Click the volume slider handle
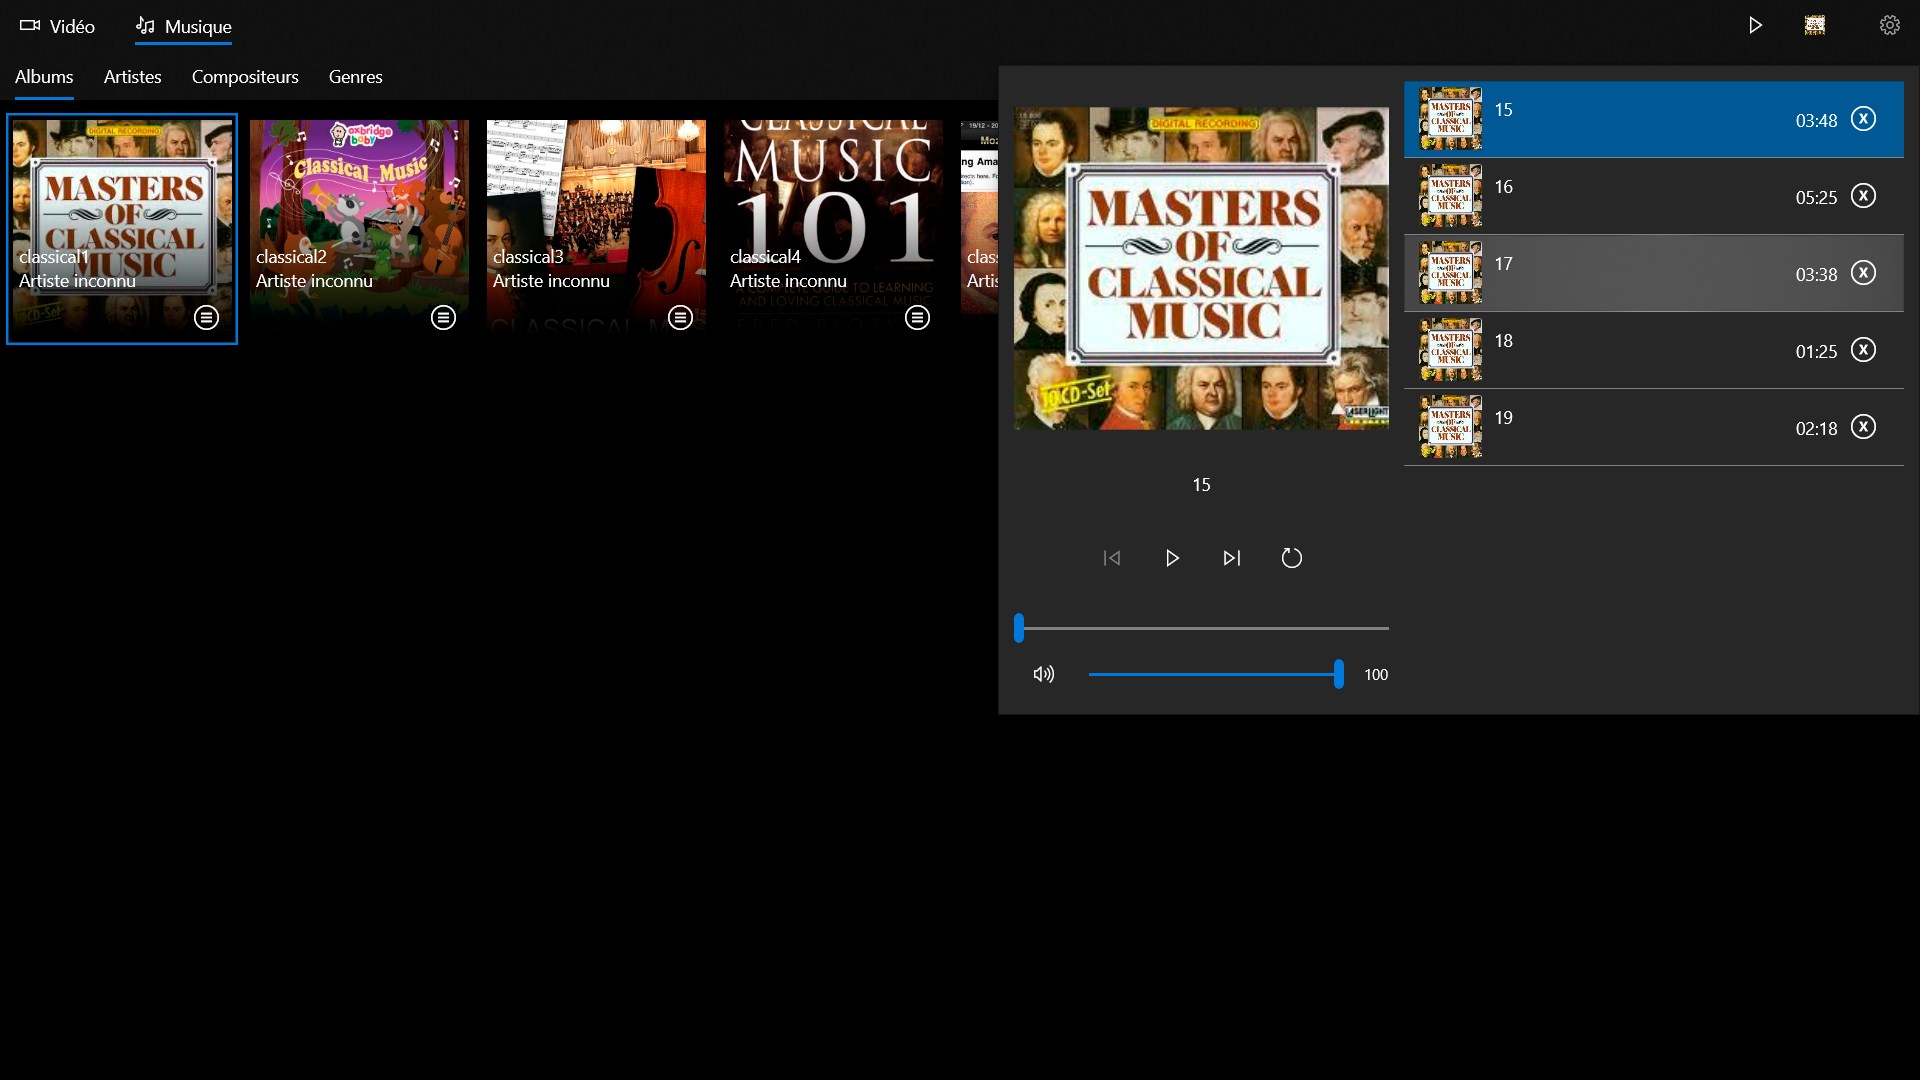Image resolution: width=1920 pixels, height=1080 pixels. click(1338, 674)
